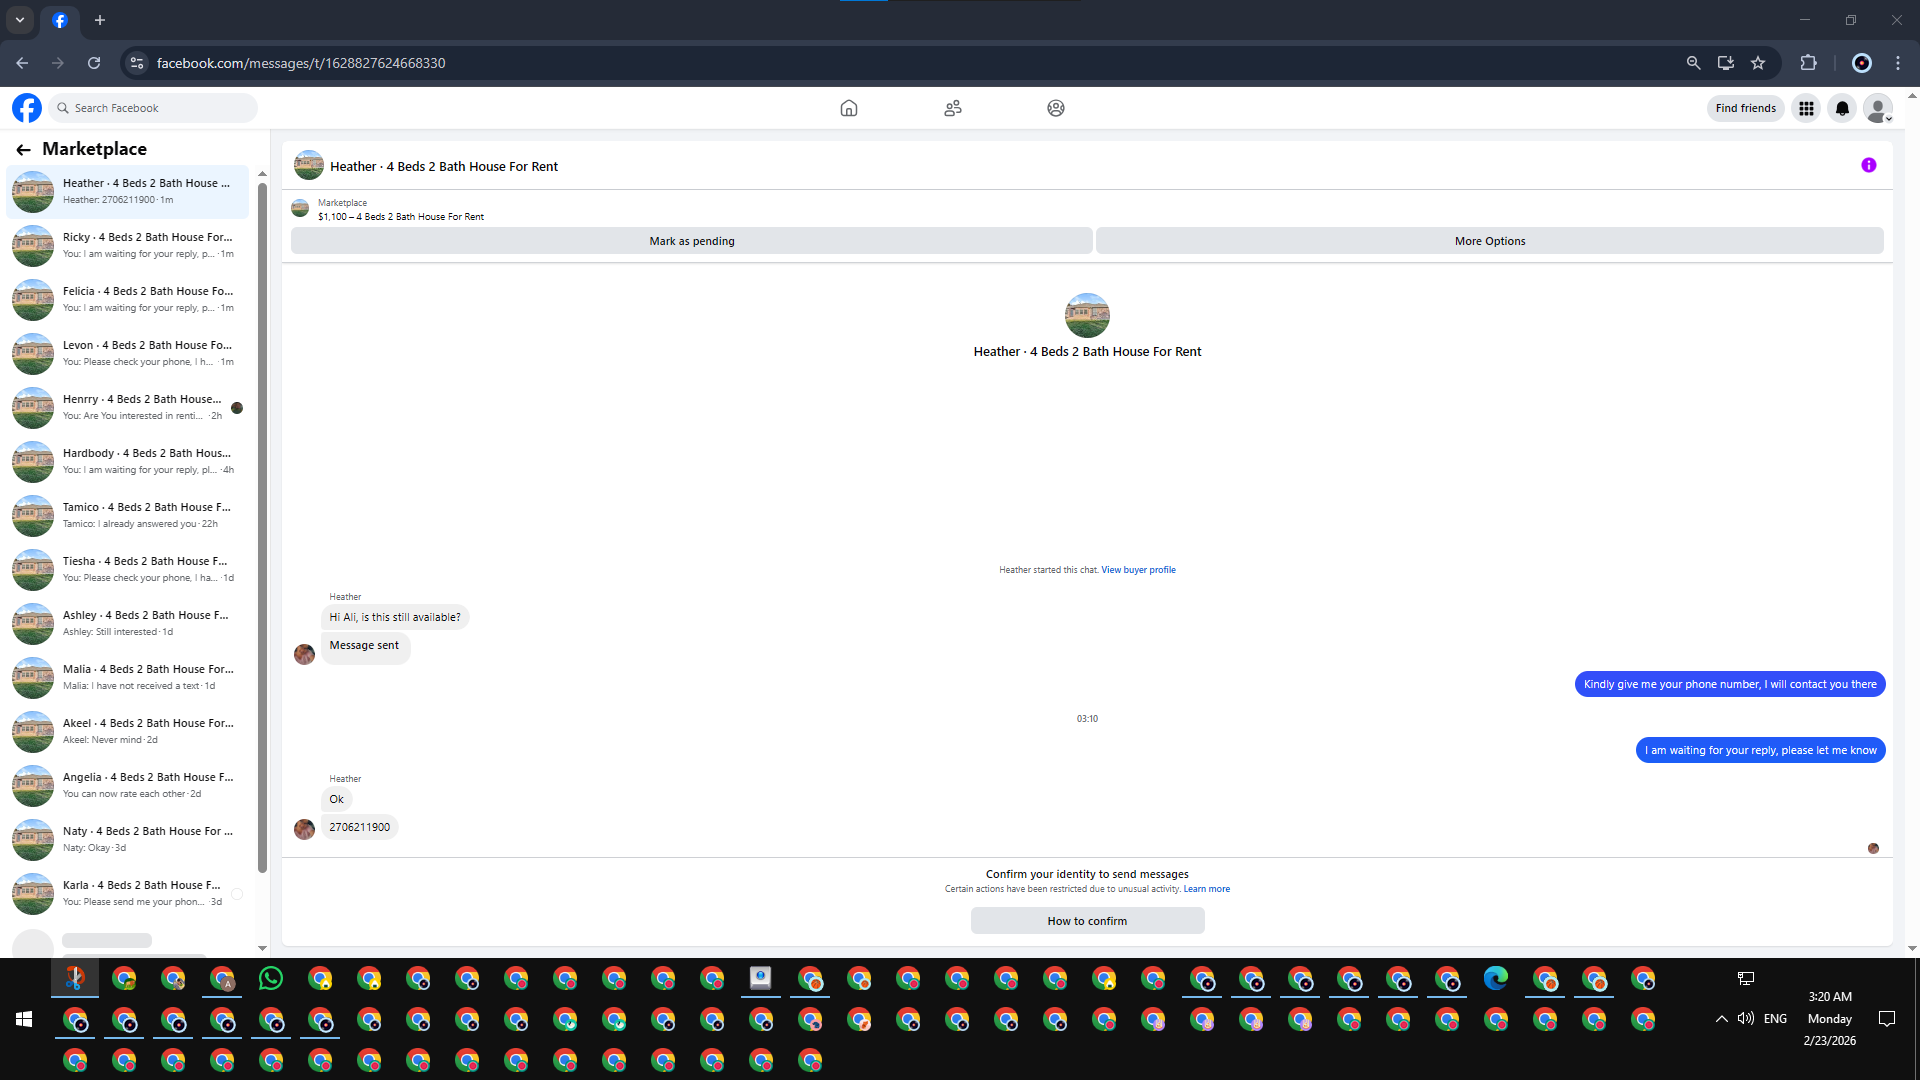Open the Naty conversation
1920x1080 pixels.
pos(128,840)
